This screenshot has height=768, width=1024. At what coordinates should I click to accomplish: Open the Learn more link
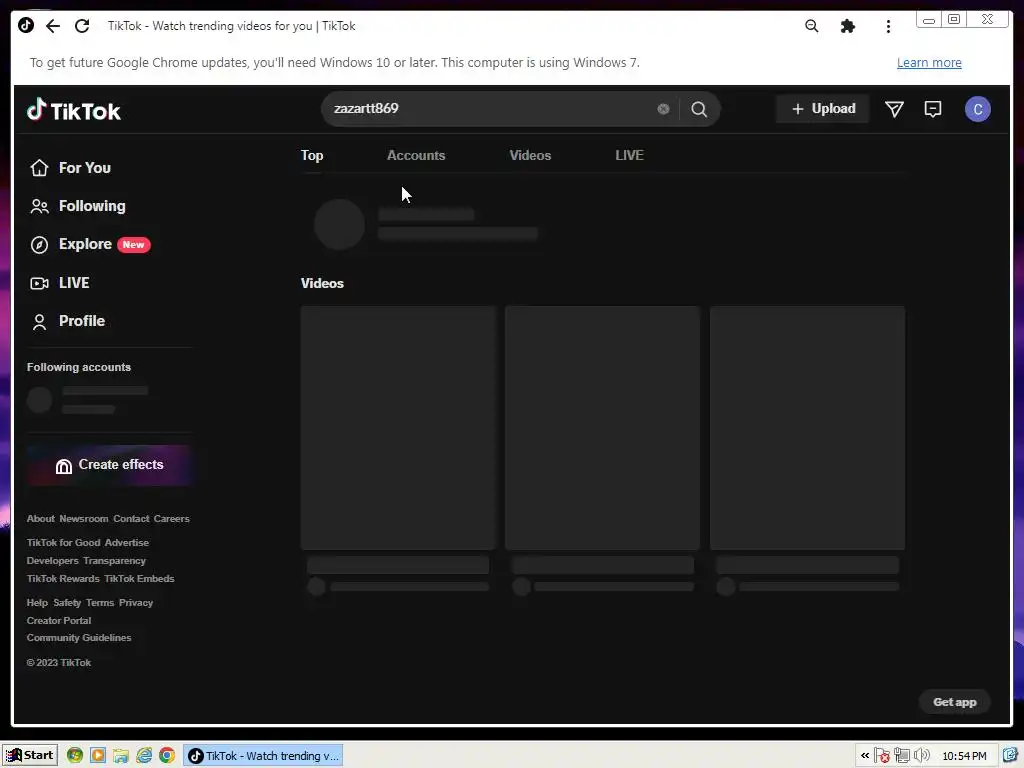click(929, 63)
